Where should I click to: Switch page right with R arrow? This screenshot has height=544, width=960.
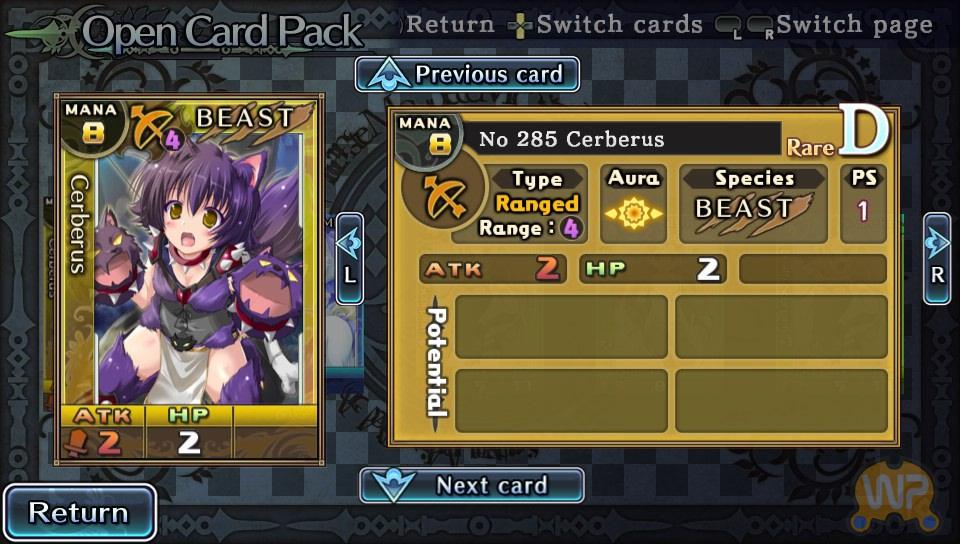[937, 258]
